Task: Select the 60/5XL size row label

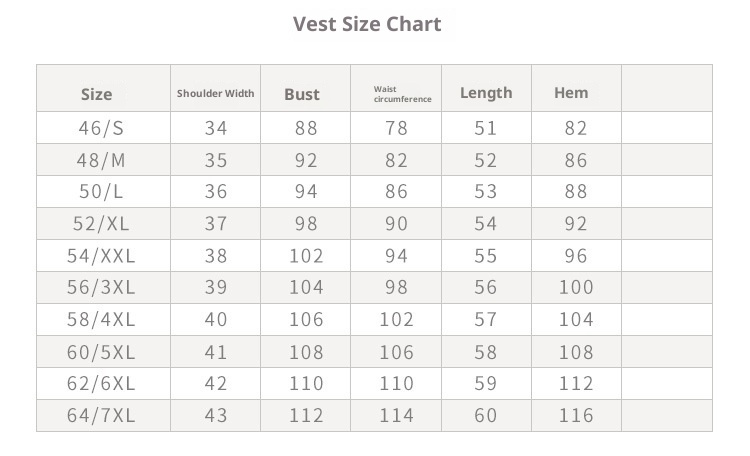Action: click(x=101, y=352)
